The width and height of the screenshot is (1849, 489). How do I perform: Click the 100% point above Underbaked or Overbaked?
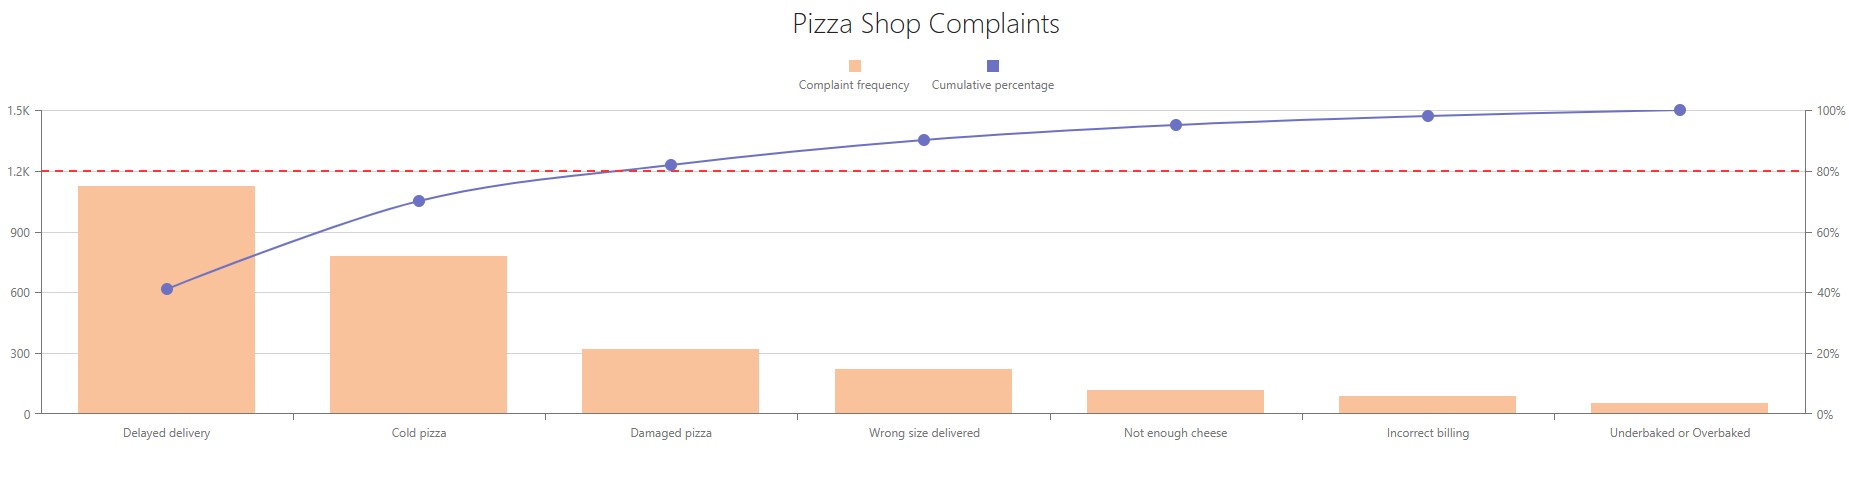(1680, 110)
